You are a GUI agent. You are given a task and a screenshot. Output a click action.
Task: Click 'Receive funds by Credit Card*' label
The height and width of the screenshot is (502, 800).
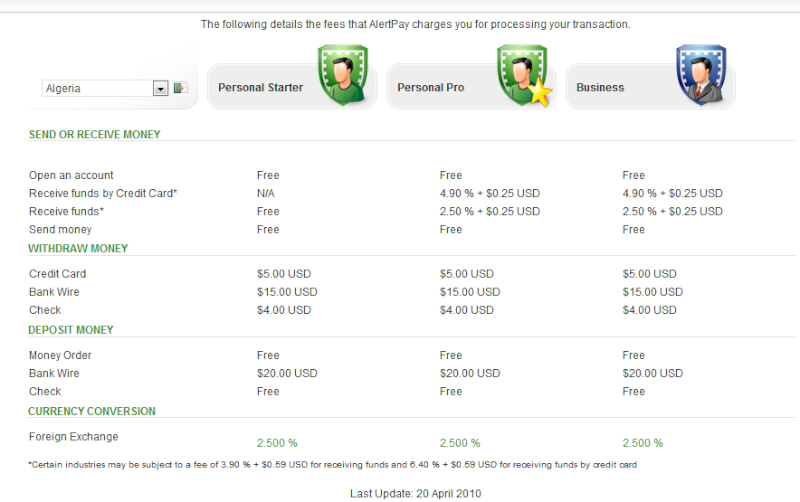pos(103,193)
